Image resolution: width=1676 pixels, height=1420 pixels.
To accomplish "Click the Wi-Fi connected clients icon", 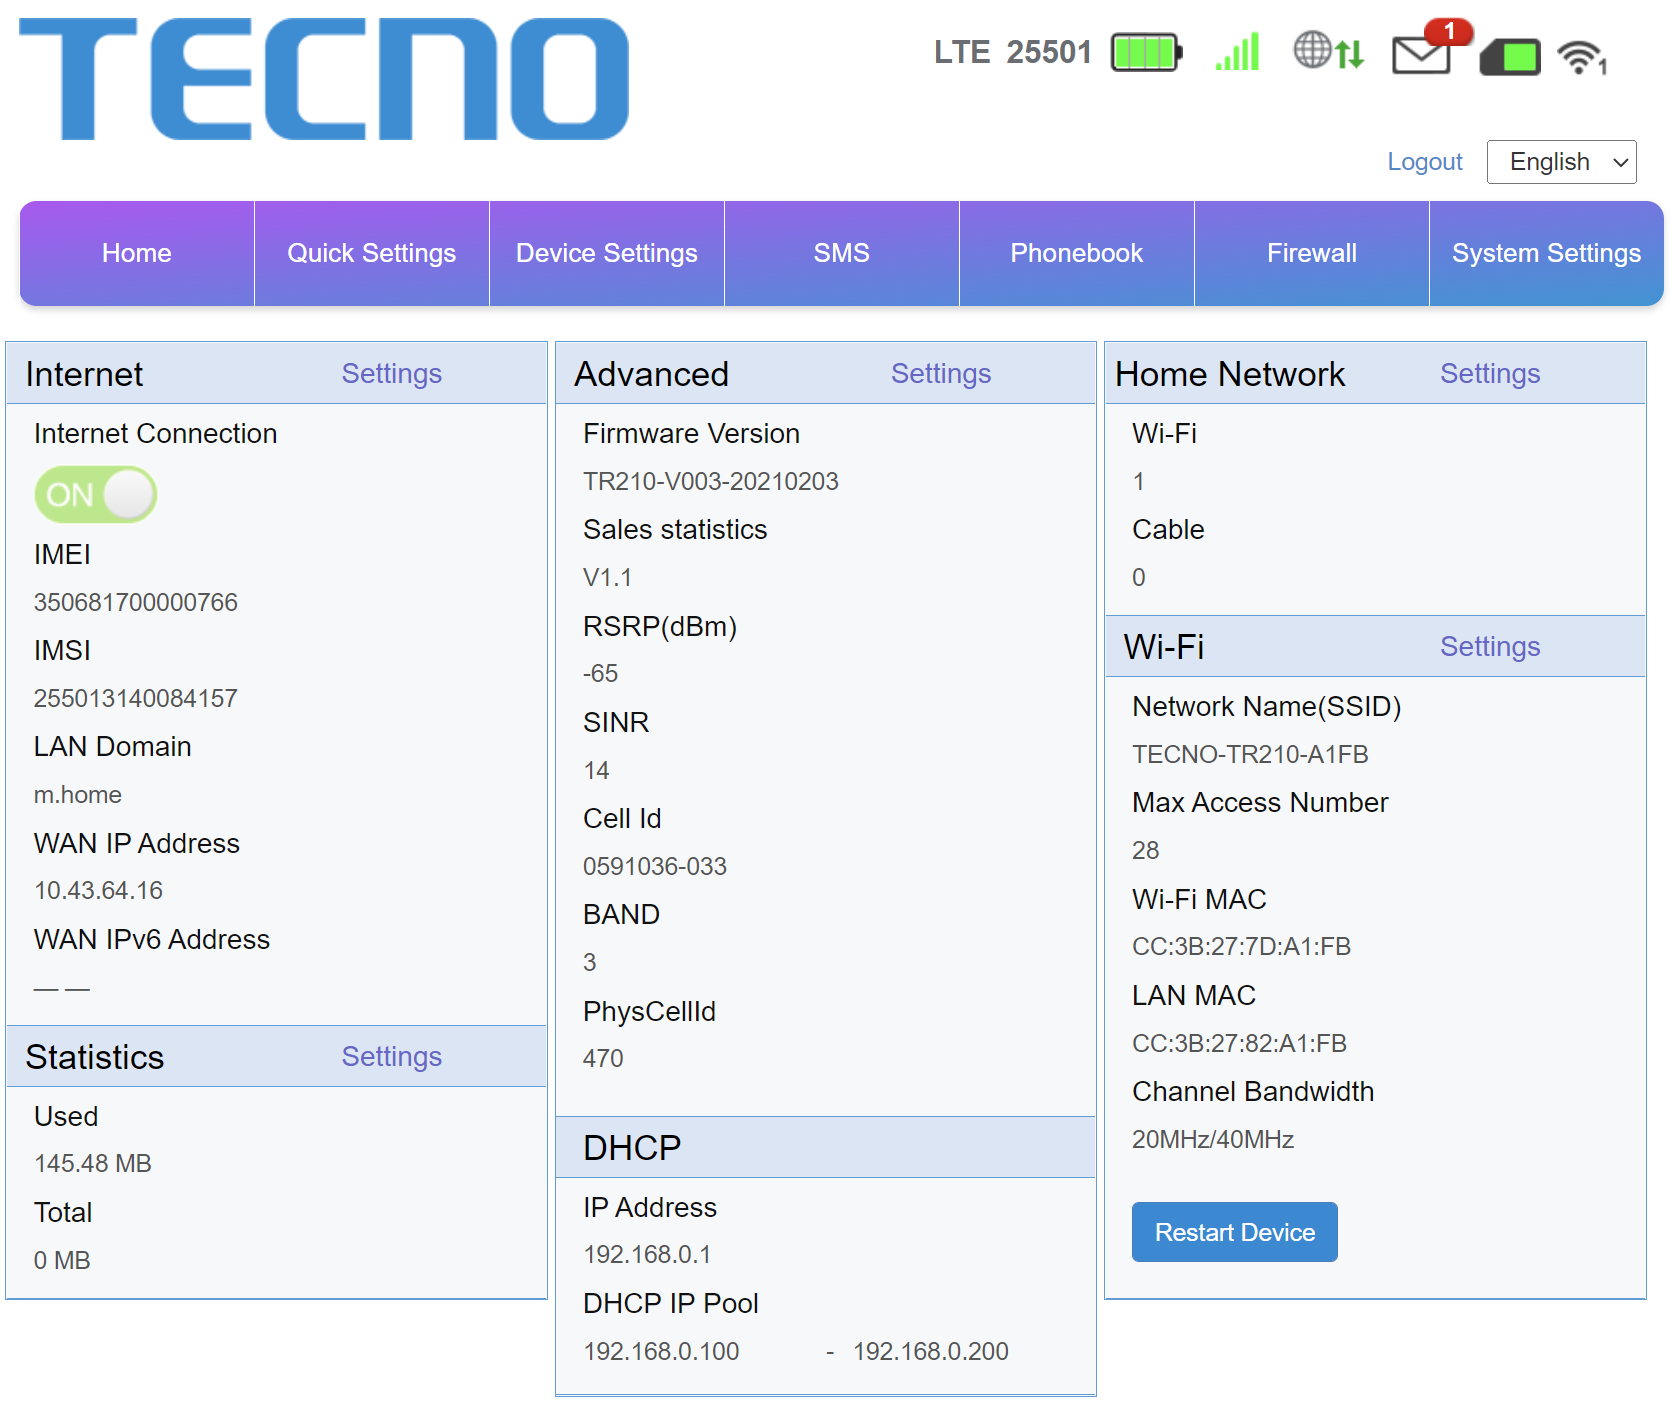I will click(x=1582, y=57).
